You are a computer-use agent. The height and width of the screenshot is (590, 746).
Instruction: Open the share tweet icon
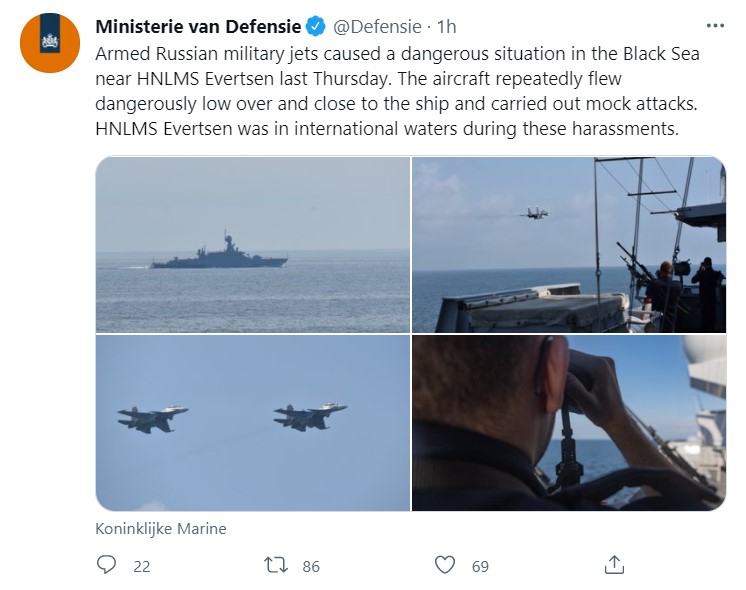tap(615, 566)
